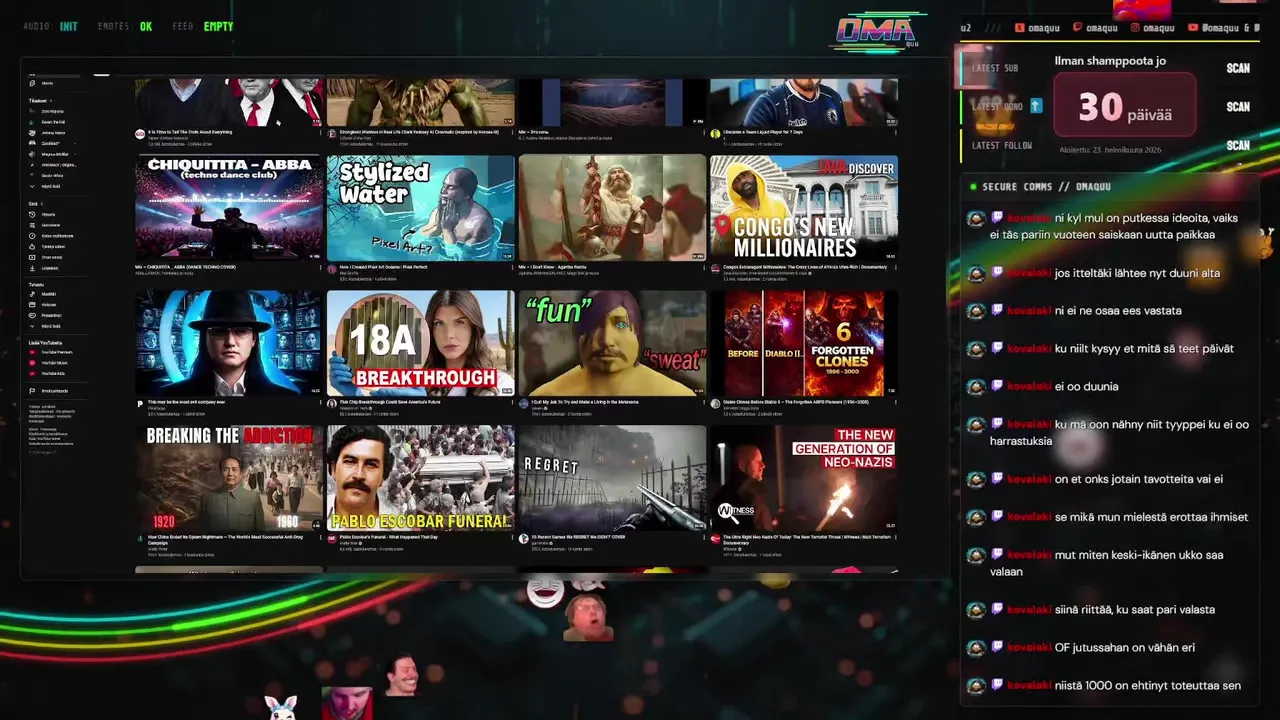Click the FEED EMPTY status label
The image size is (1280, 720).
point(202,27)
